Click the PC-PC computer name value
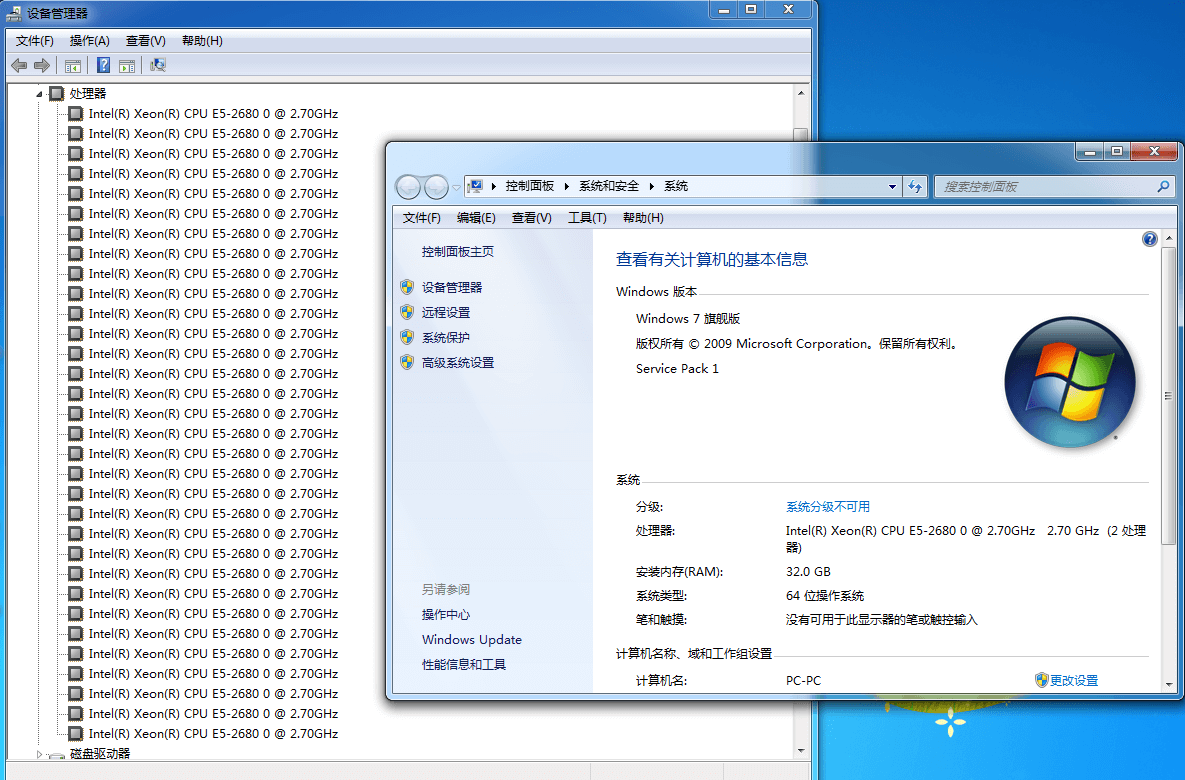This screenshot has width=1185, height=780. point(803,680)
